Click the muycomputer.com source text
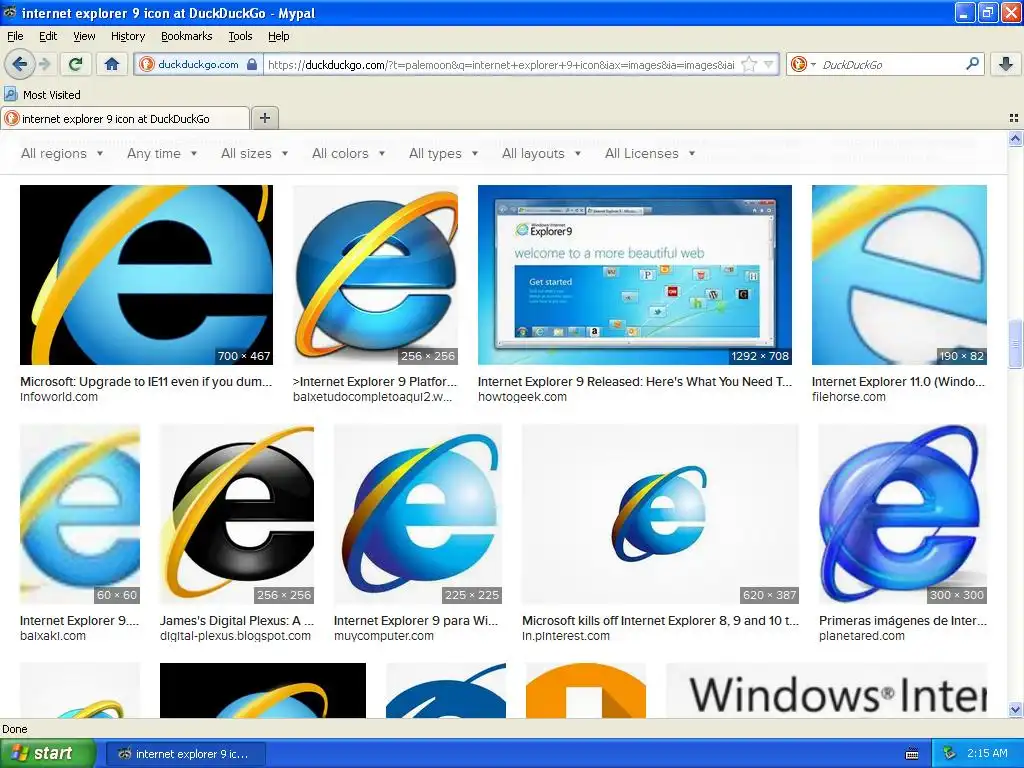The width and height of the screenshot is (1024, 768). [x=383, y=636]
